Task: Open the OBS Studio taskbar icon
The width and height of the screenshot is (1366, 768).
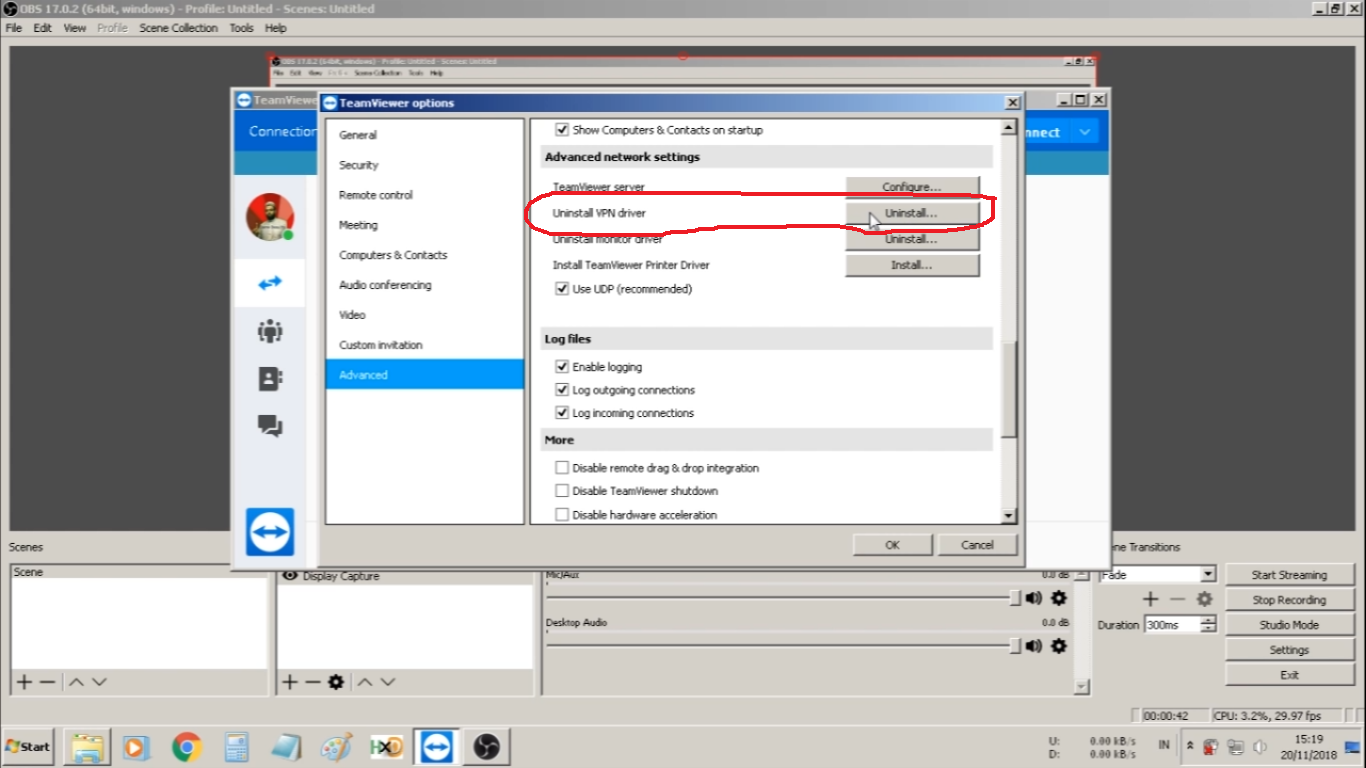Action: 486,747
